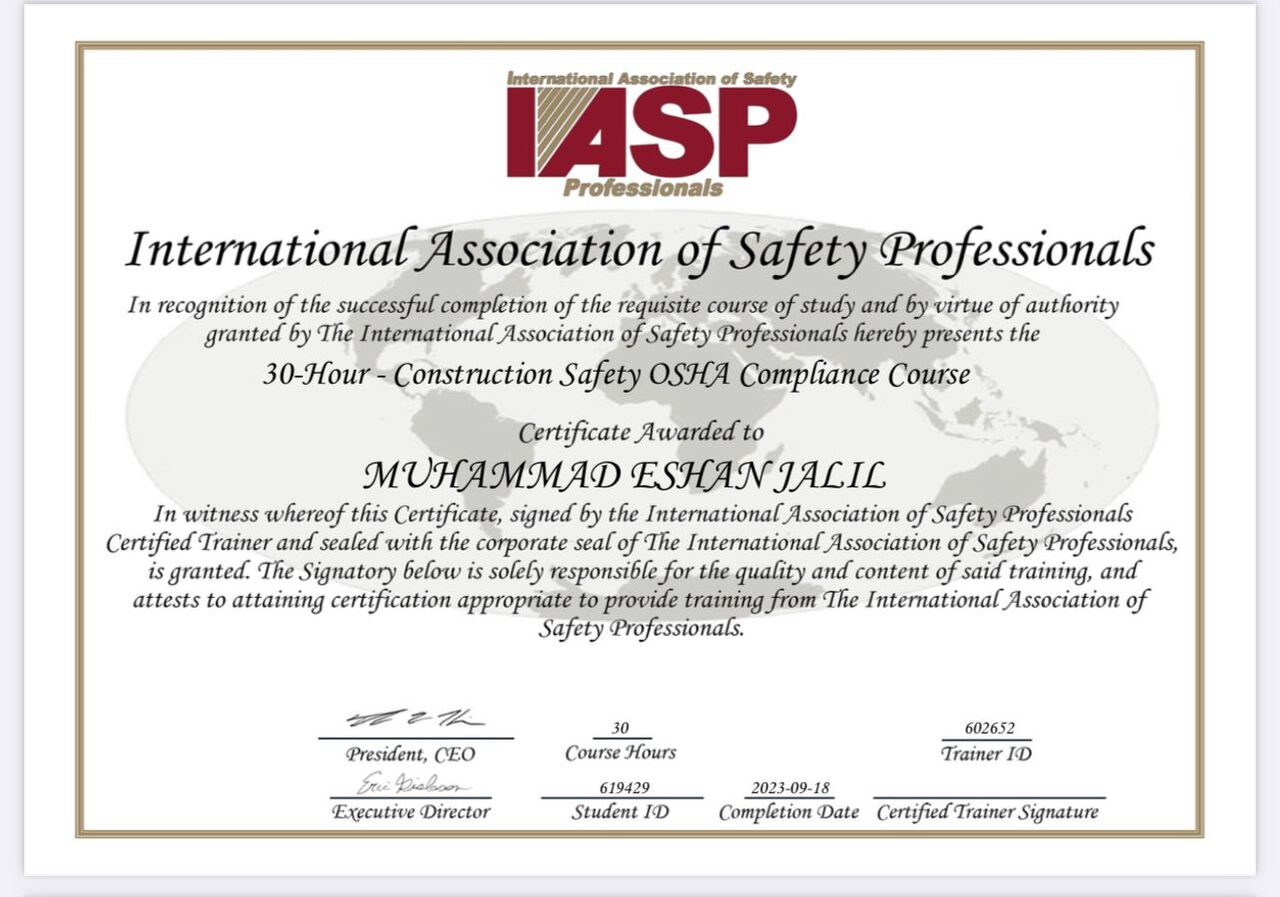This screenshot has height=897, width=1280.
Task: Click the line starting 'In witness whereof this Certificate'
Action: 643,514
